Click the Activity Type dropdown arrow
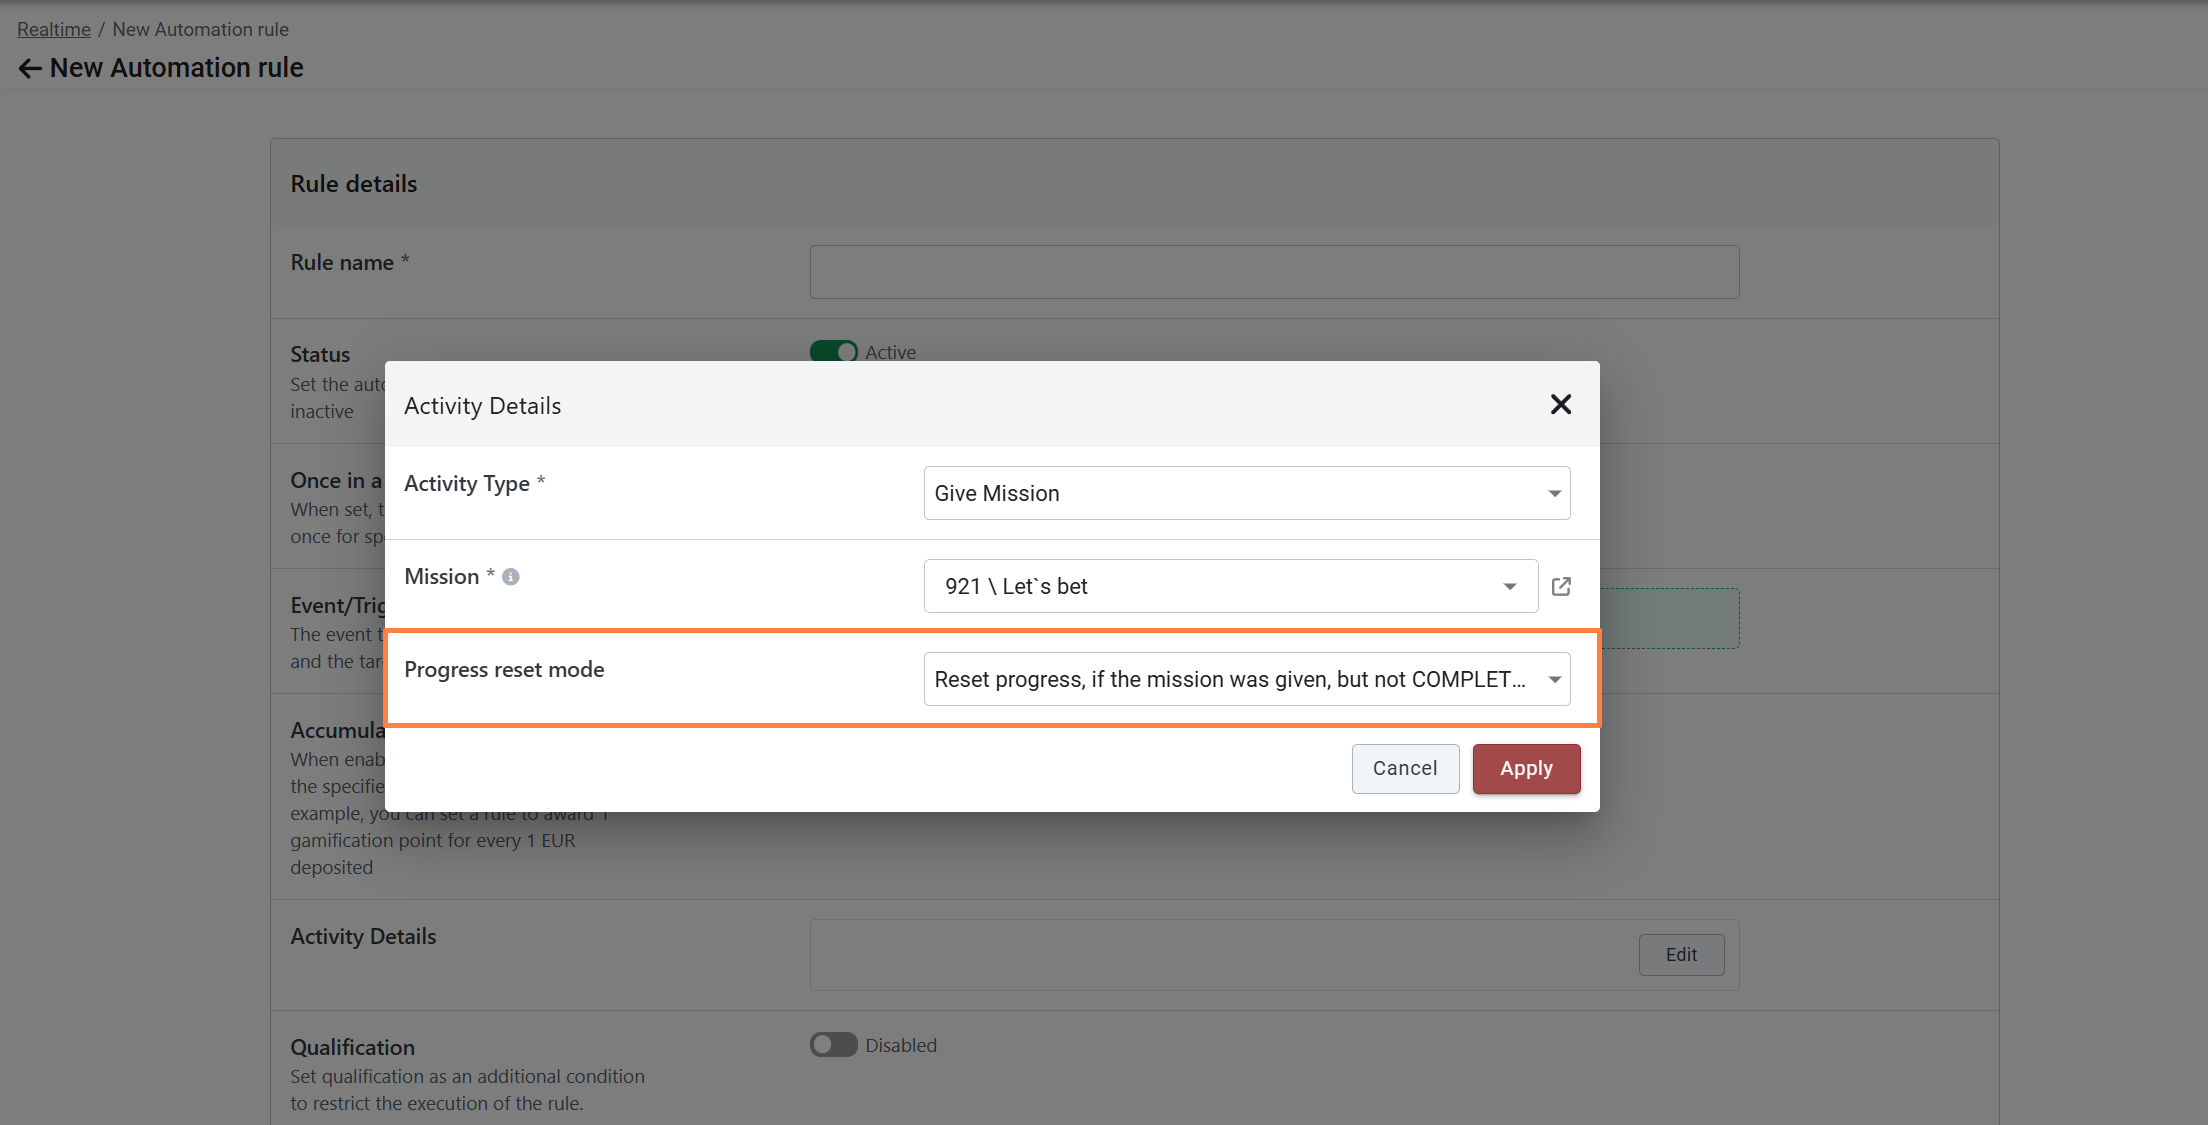 (1554, 493)
